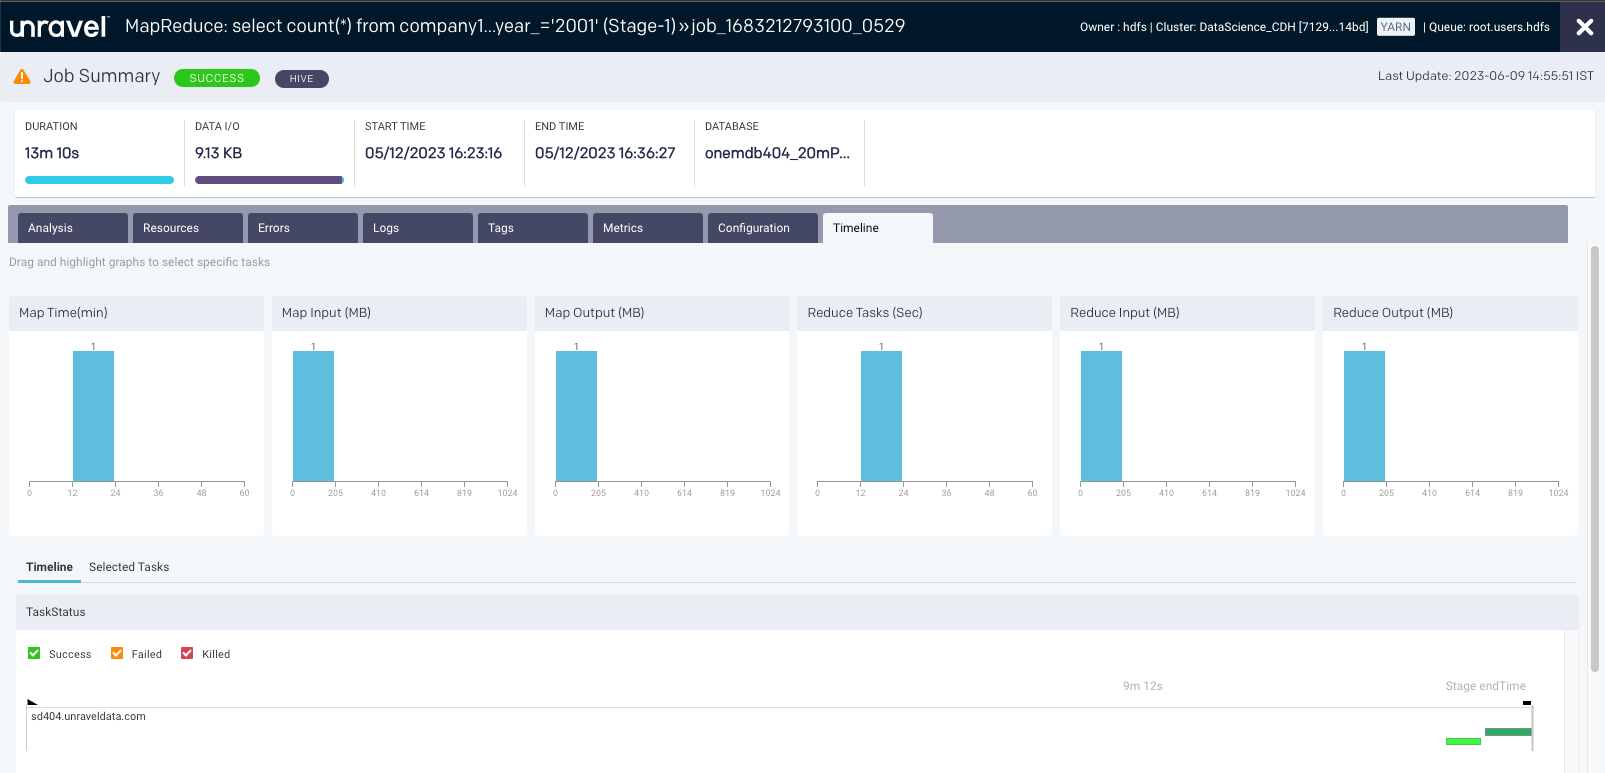1605x773 pixels.
Task: Open the Tags tab
Action: click(533, 228)
